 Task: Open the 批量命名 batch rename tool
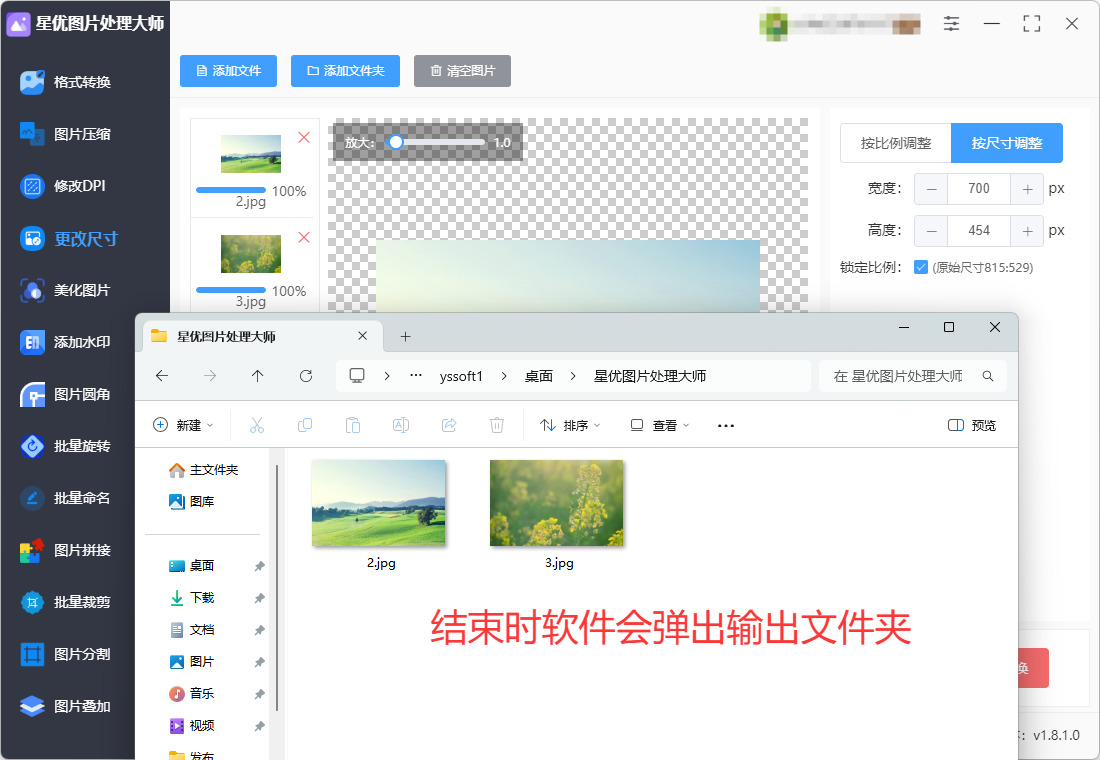pos(66,498)
